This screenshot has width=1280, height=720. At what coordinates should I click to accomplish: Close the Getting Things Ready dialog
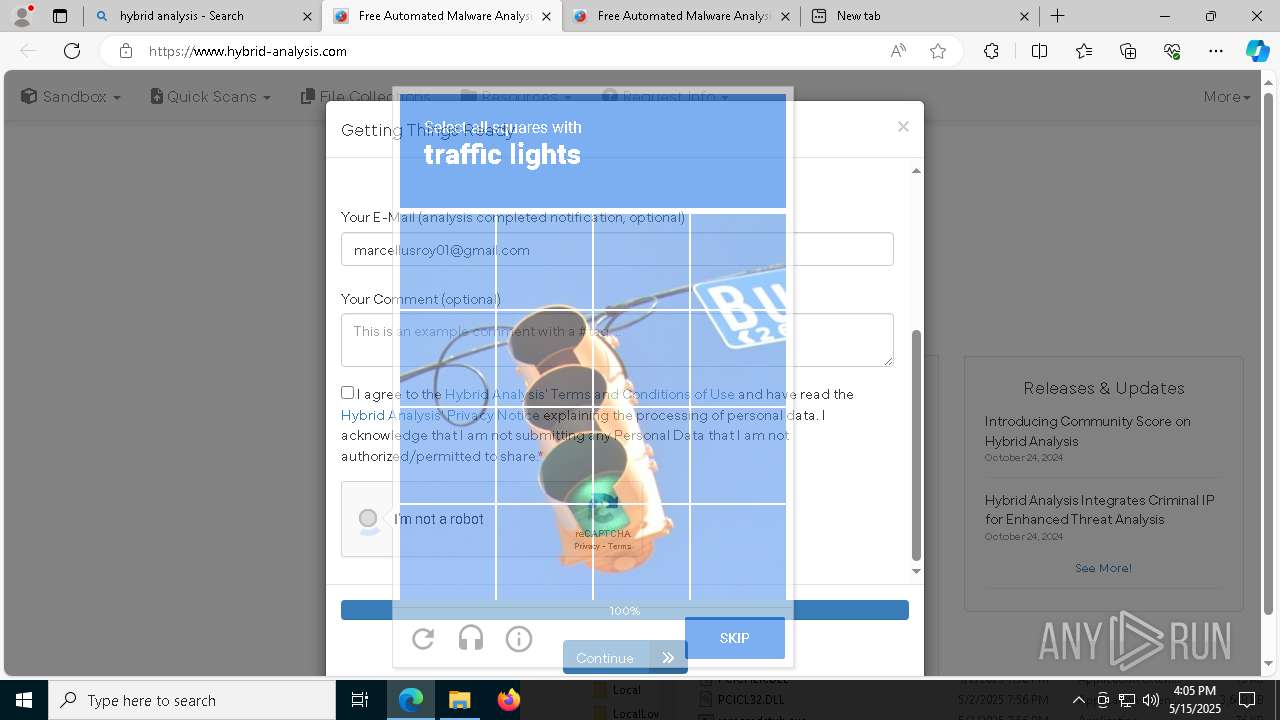click(x=903, y=126)
